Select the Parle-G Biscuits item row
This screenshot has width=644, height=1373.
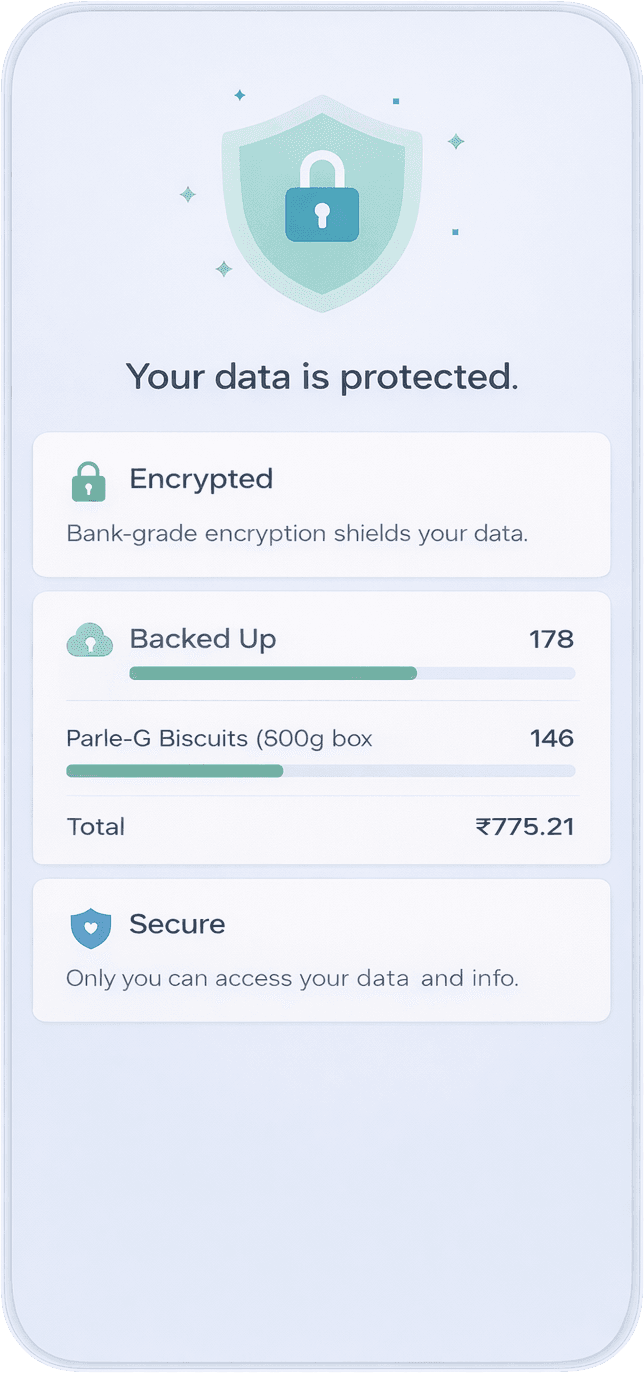(x=219, y=739)
